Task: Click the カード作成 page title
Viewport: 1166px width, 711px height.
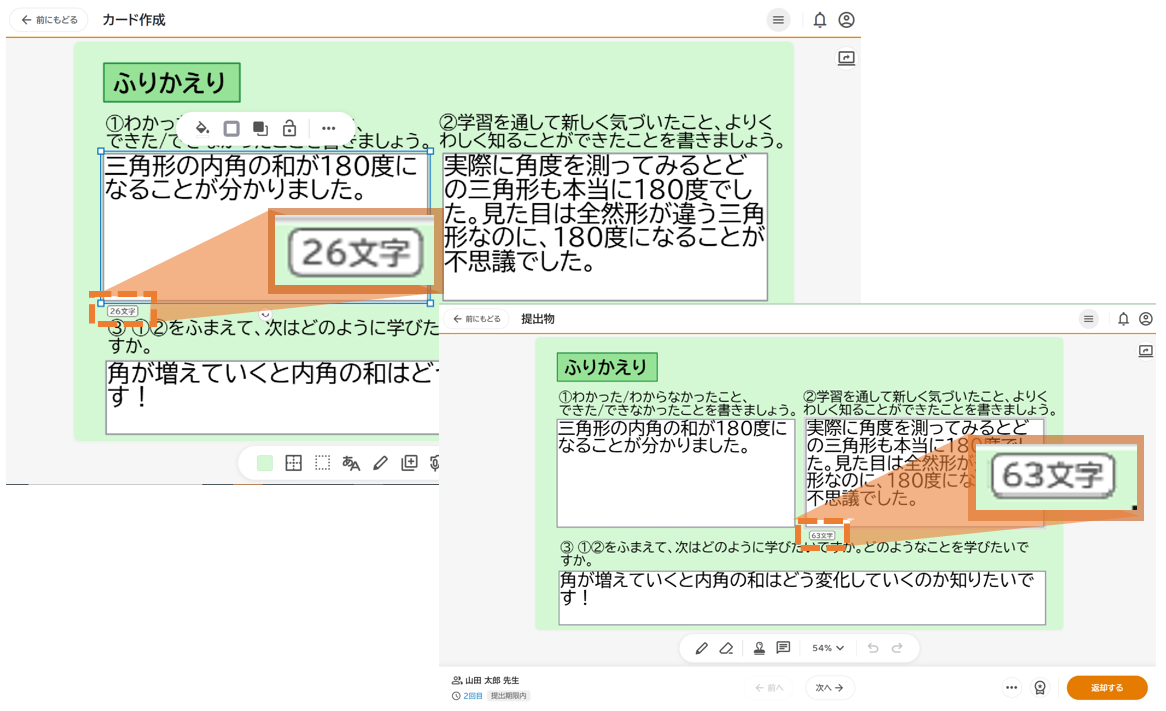Action: 134,20
